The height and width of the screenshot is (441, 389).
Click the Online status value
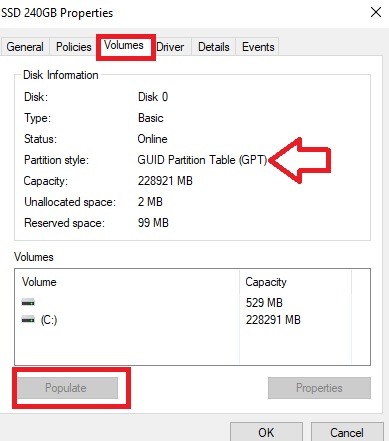152,139
